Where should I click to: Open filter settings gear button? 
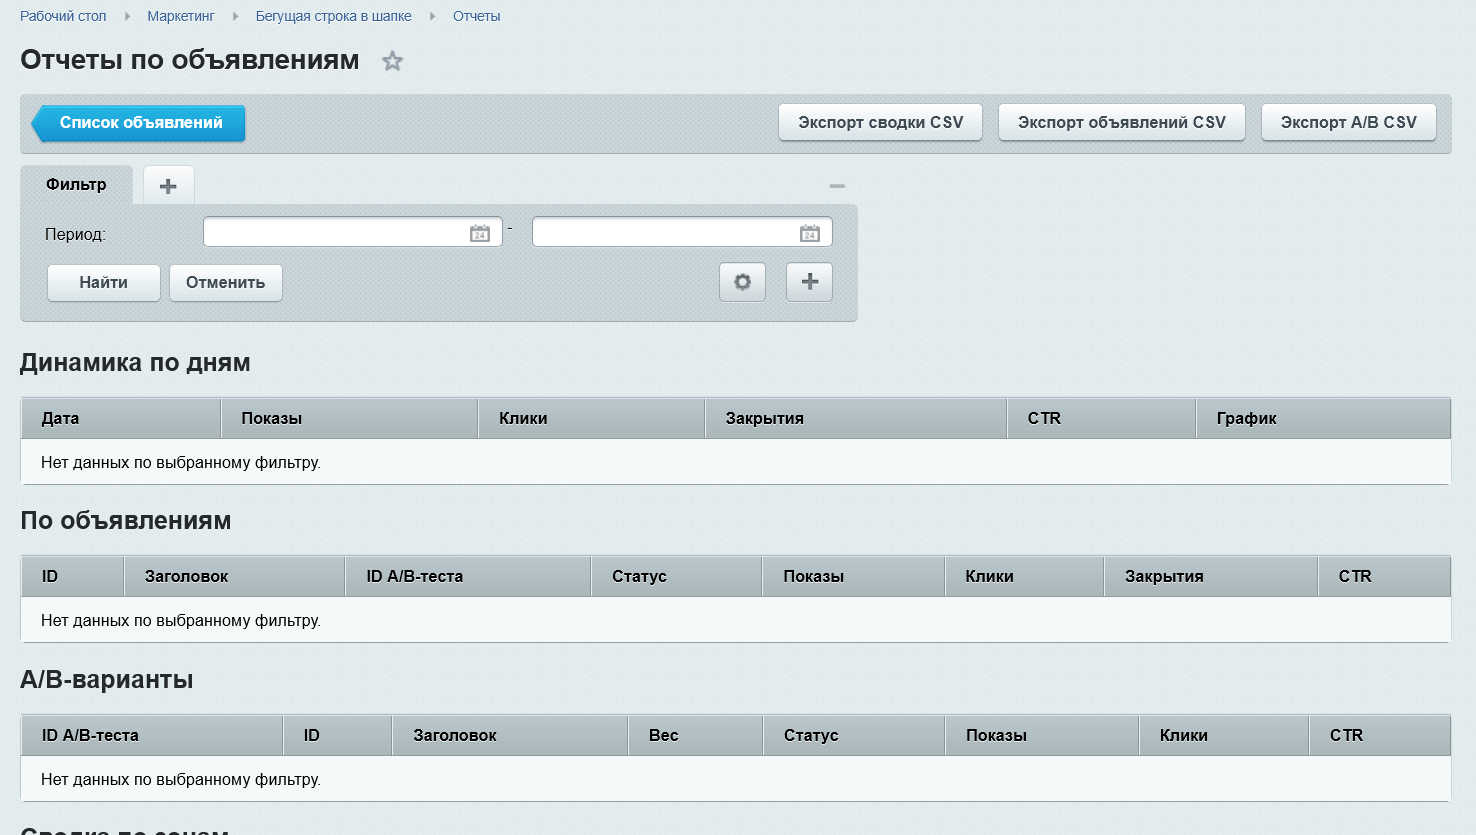(x=743, y=282)
